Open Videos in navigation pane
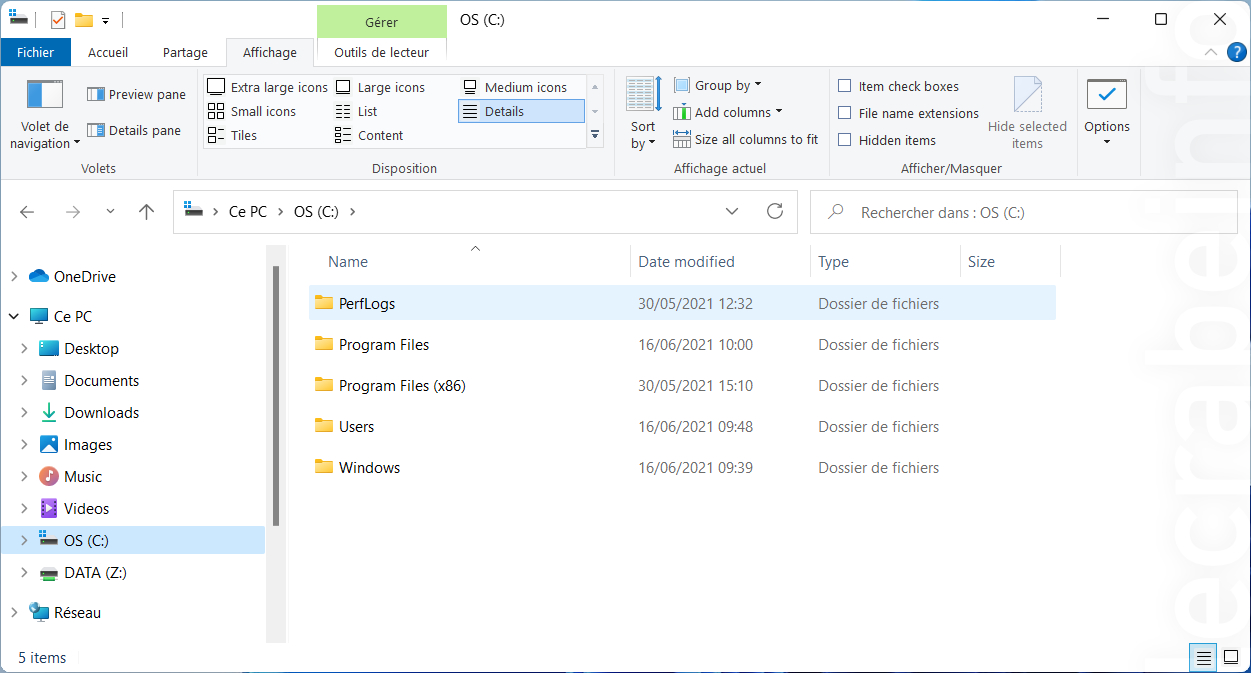Image resolution: width=1251 pixels, height=673 pixels. (86, 509)
